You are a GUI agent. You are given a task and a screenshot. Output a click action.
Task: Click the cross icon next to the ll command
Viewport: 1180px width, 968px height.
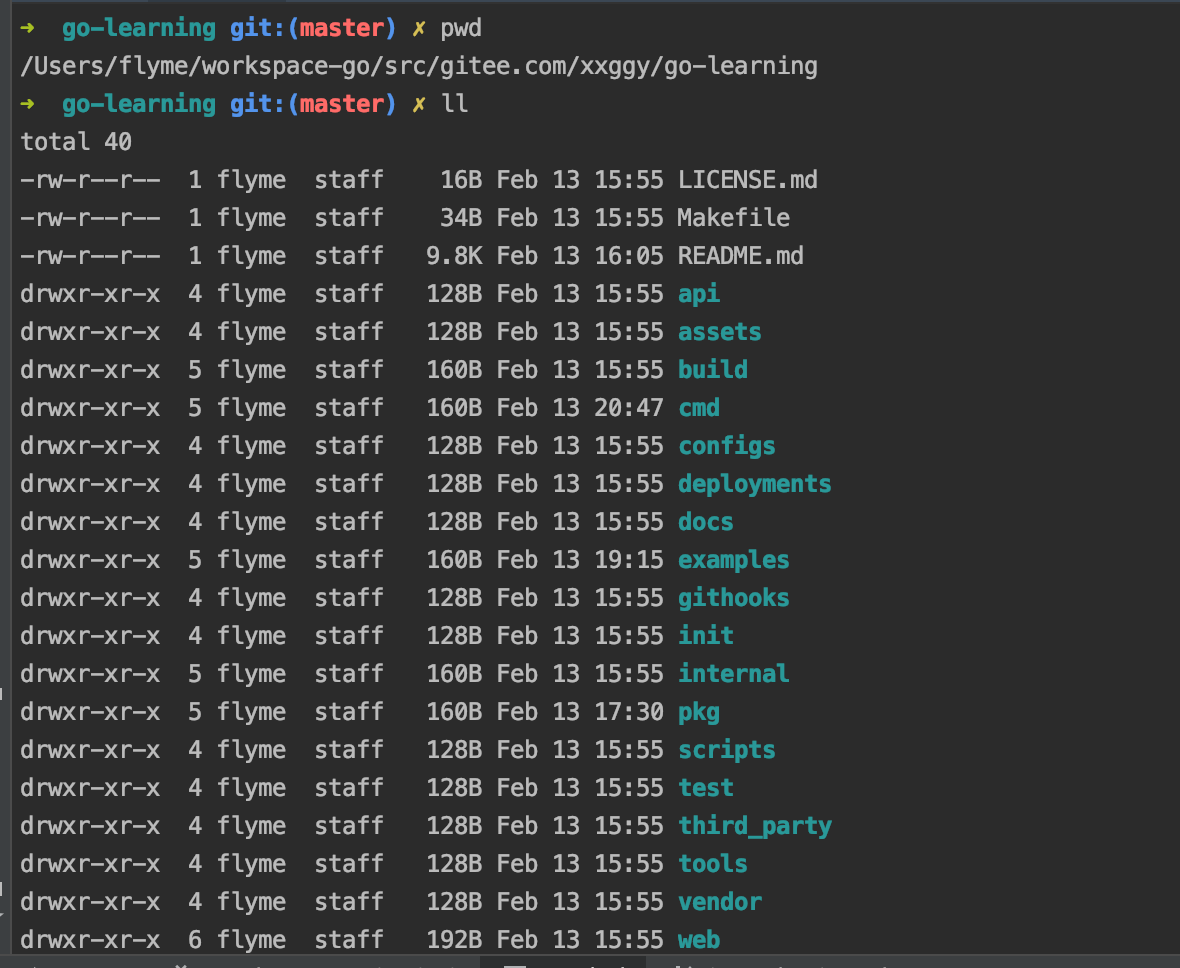click(418, 103)
